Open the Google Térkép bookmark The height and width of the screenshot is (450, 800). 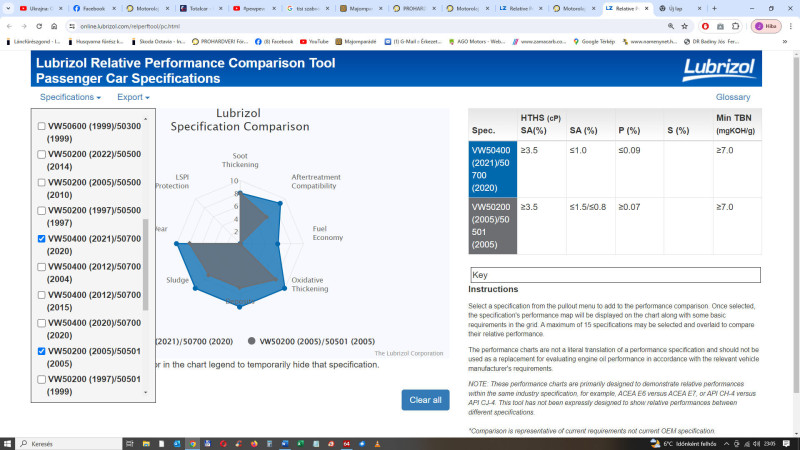[594, 41]
